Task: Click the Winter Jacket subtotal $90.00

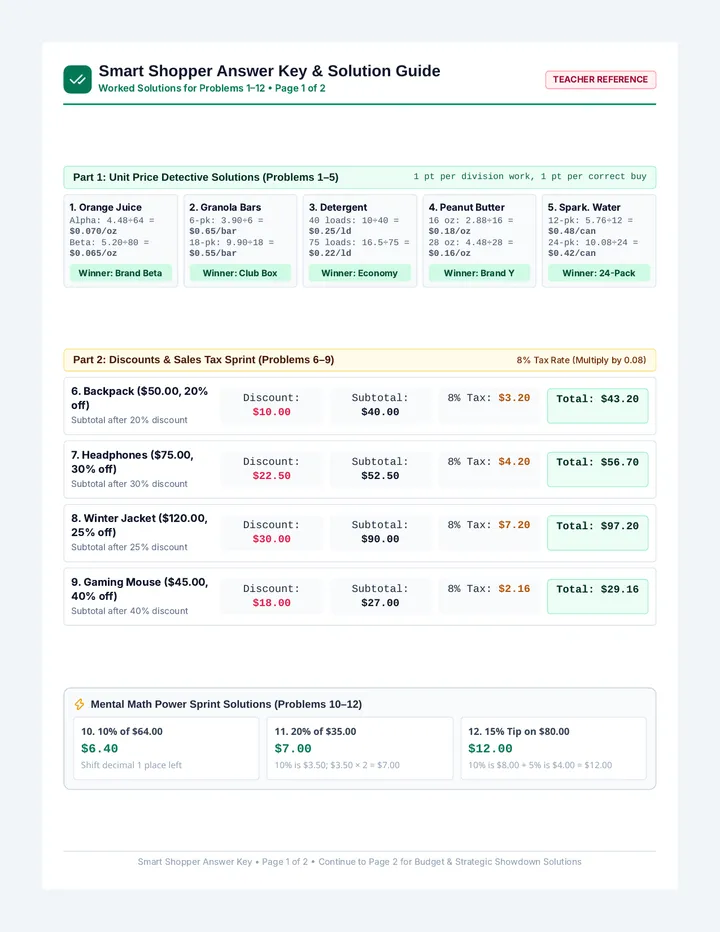Action: click(380, 539)
